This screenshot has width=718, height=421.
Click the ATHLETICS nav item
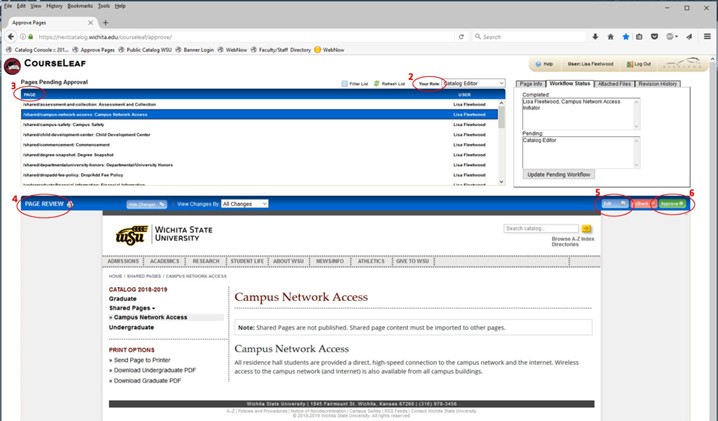point(371,261)
